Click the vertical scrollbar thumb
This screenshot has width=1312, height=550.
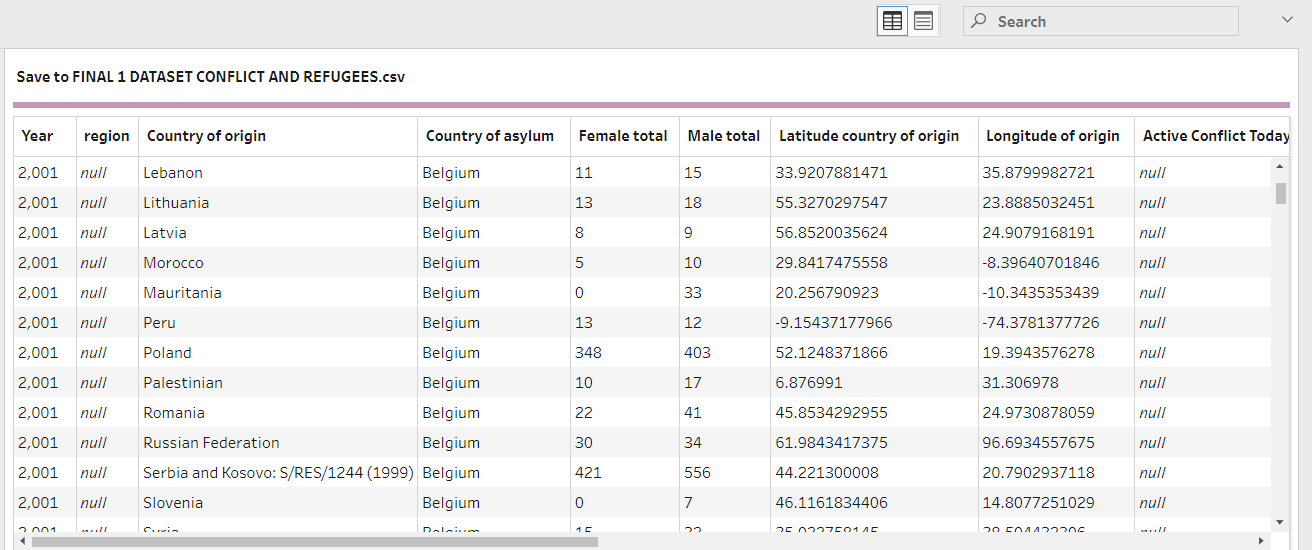[1280, 192]
